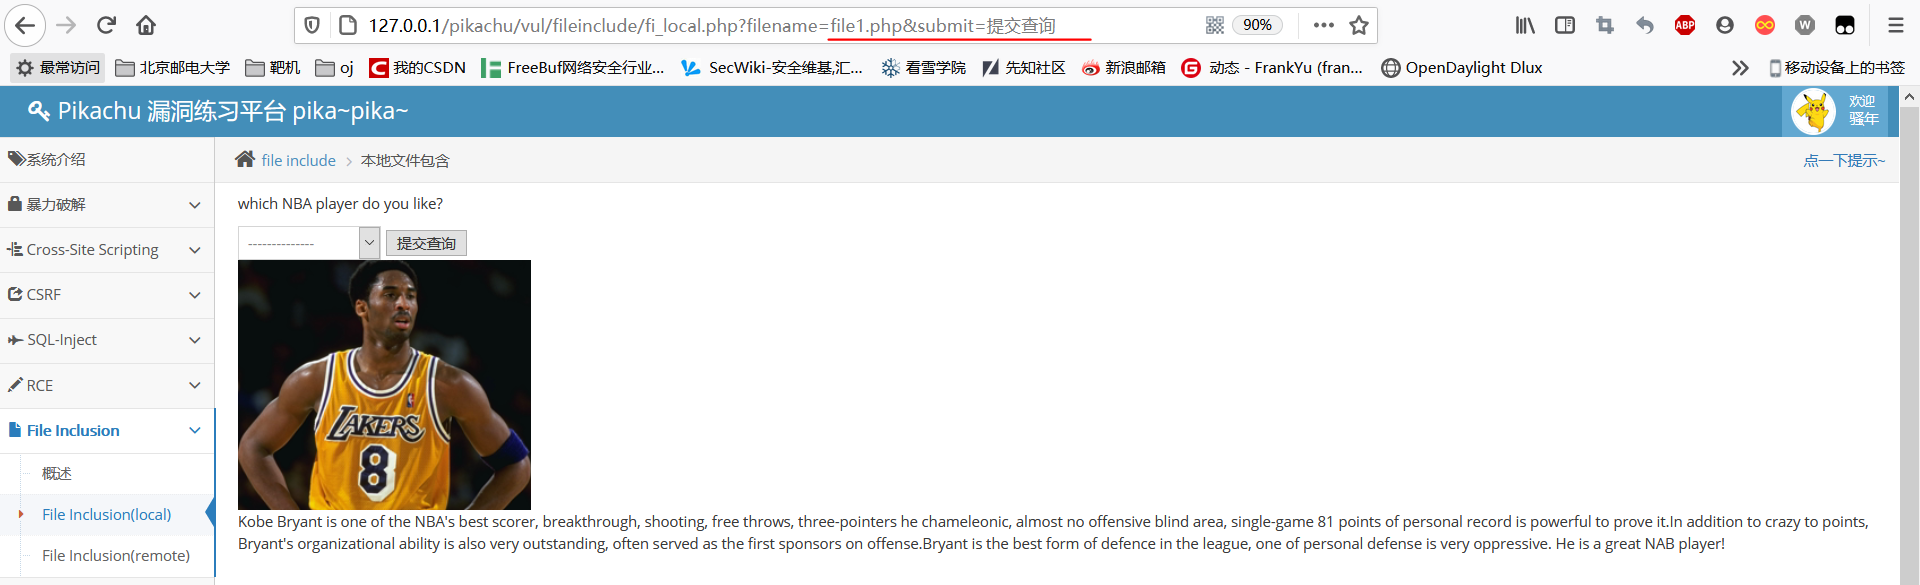
Task: Bookmark this page with the star icon
Action: pos(1359,25)
